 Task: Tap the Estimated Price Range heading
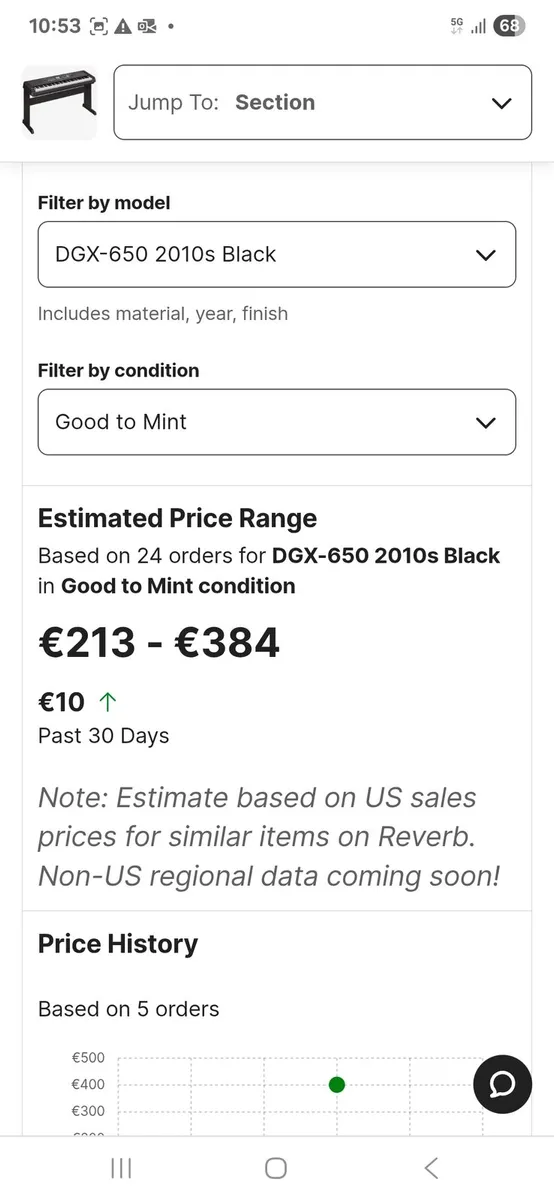[x=177, y=518]
